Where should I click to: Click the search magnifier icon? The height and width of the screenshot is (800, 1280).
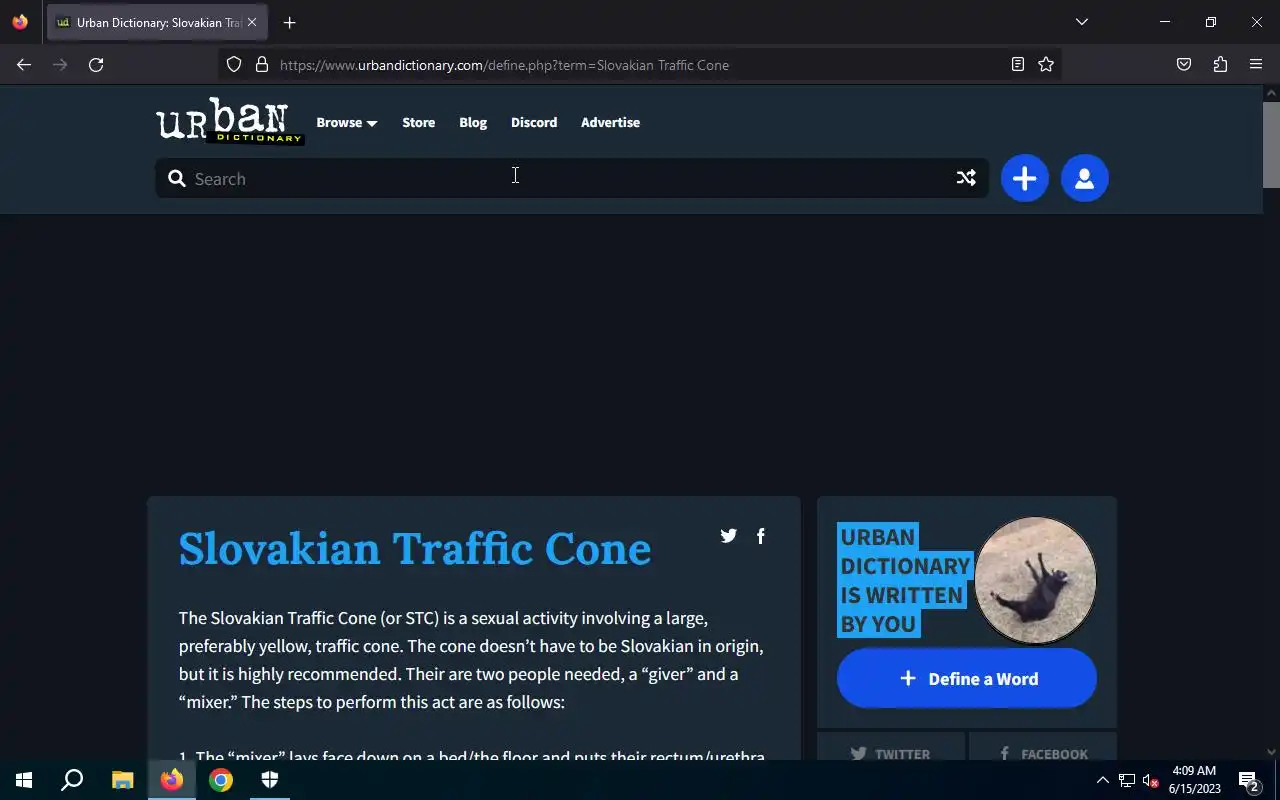(177, 178)
